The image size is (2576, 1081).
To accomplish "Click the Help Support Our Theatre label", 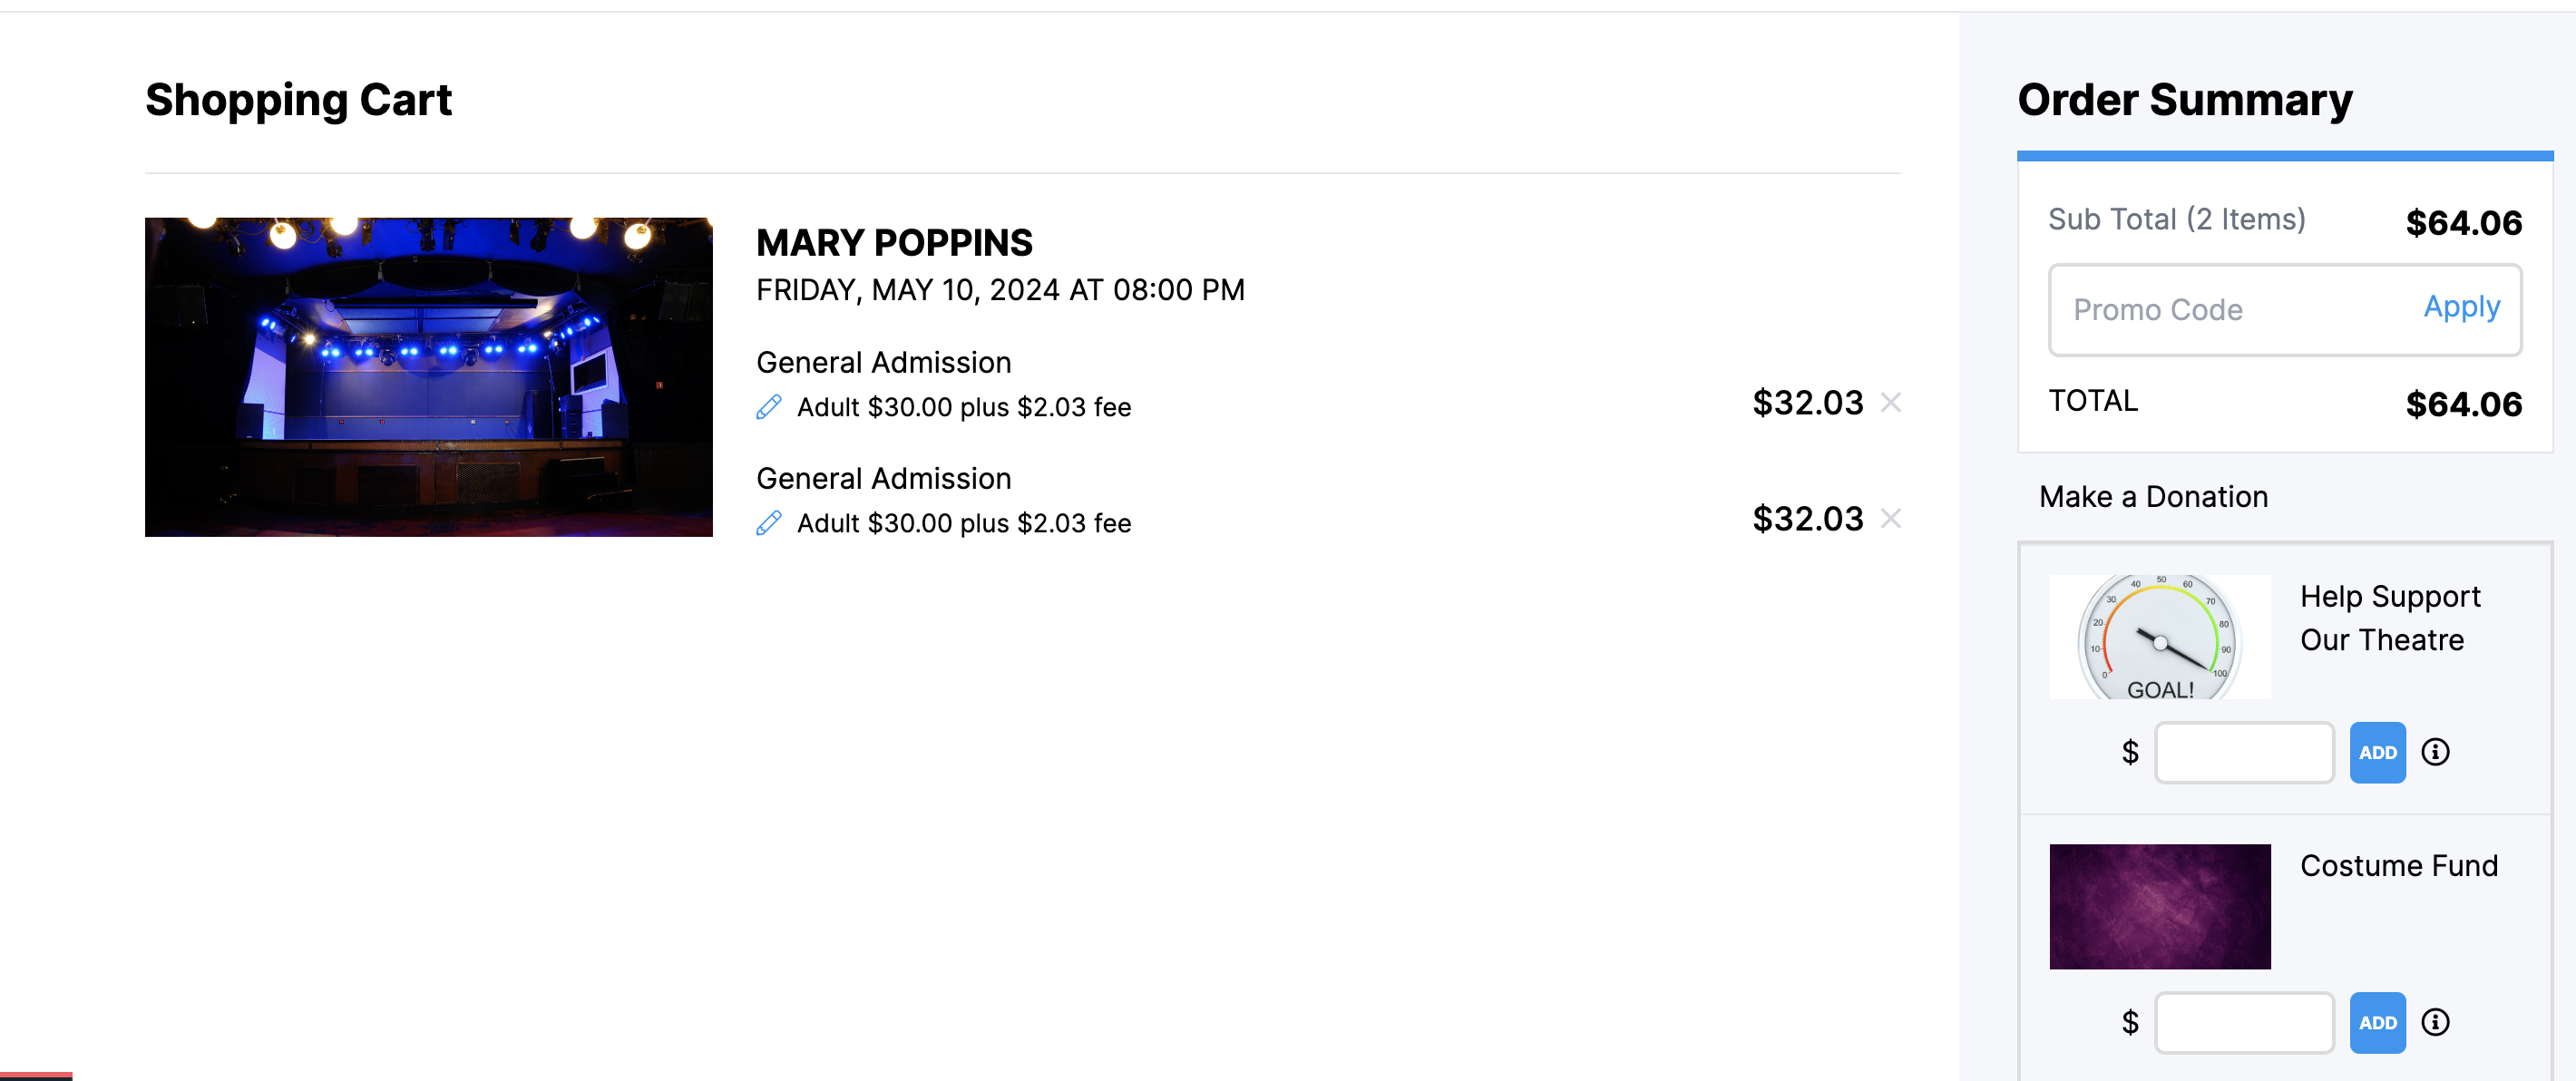I will [x=2390, y=618].
